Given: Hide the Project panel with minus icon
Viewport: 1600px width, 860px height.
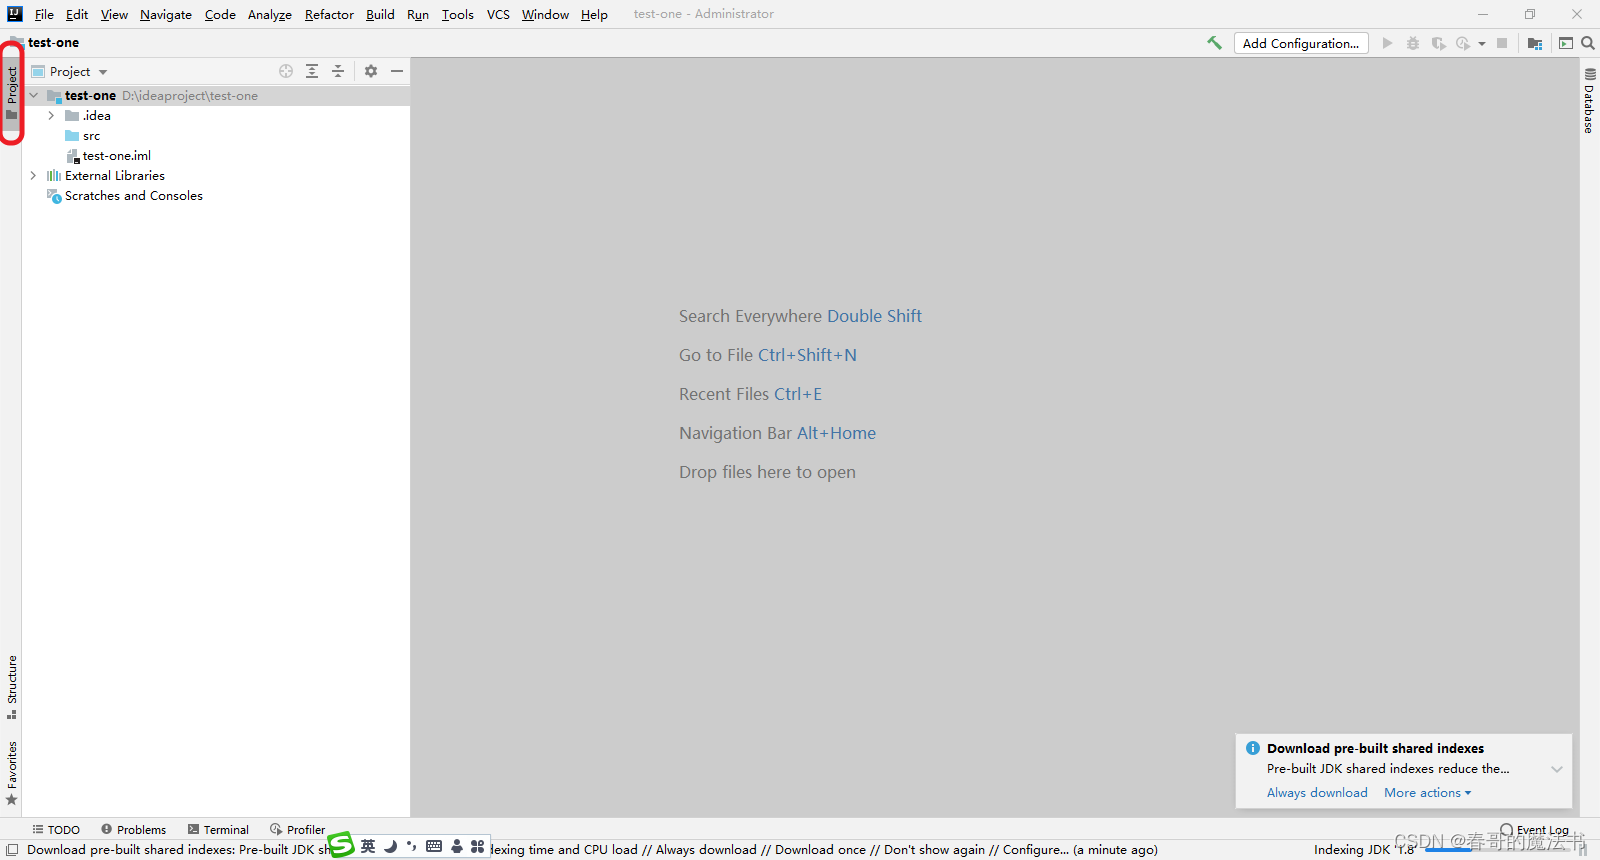Looking at the screenshot, I should point(397,71).
